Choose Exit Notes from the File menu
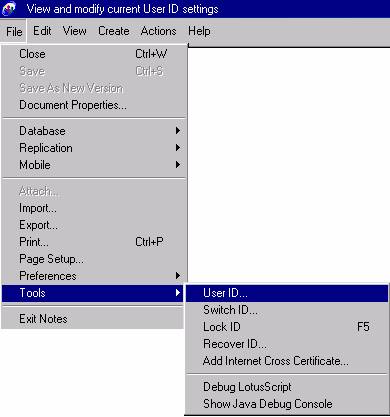 click(x=93, y=319)
